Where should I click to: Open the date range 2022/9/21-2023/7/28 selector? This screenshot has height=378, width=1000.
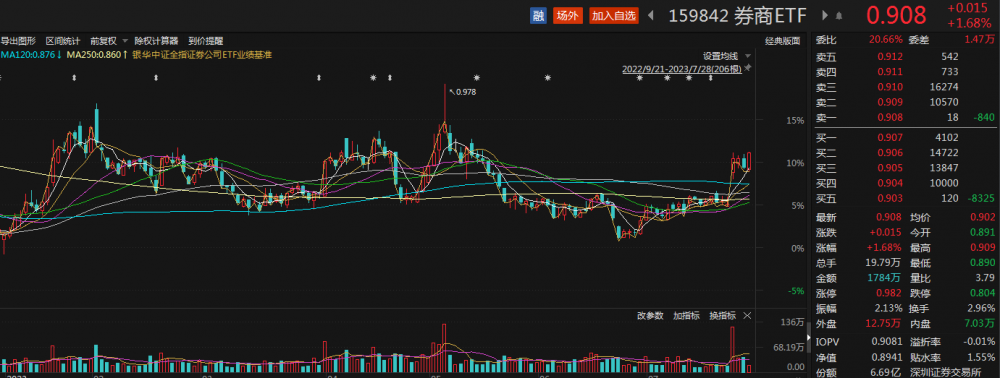[682, 69]
